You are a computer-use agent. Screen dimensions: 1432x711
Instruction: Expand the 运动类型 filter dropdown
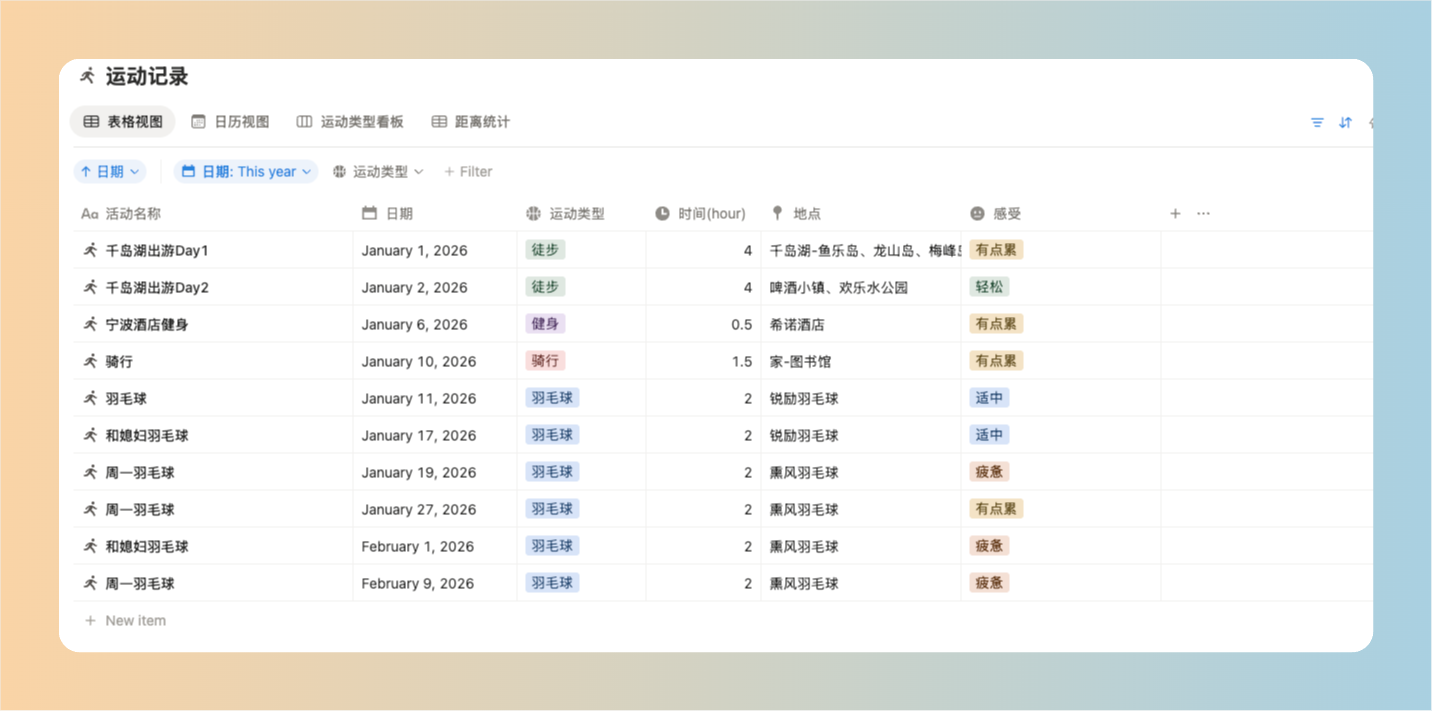click(379, 172)
